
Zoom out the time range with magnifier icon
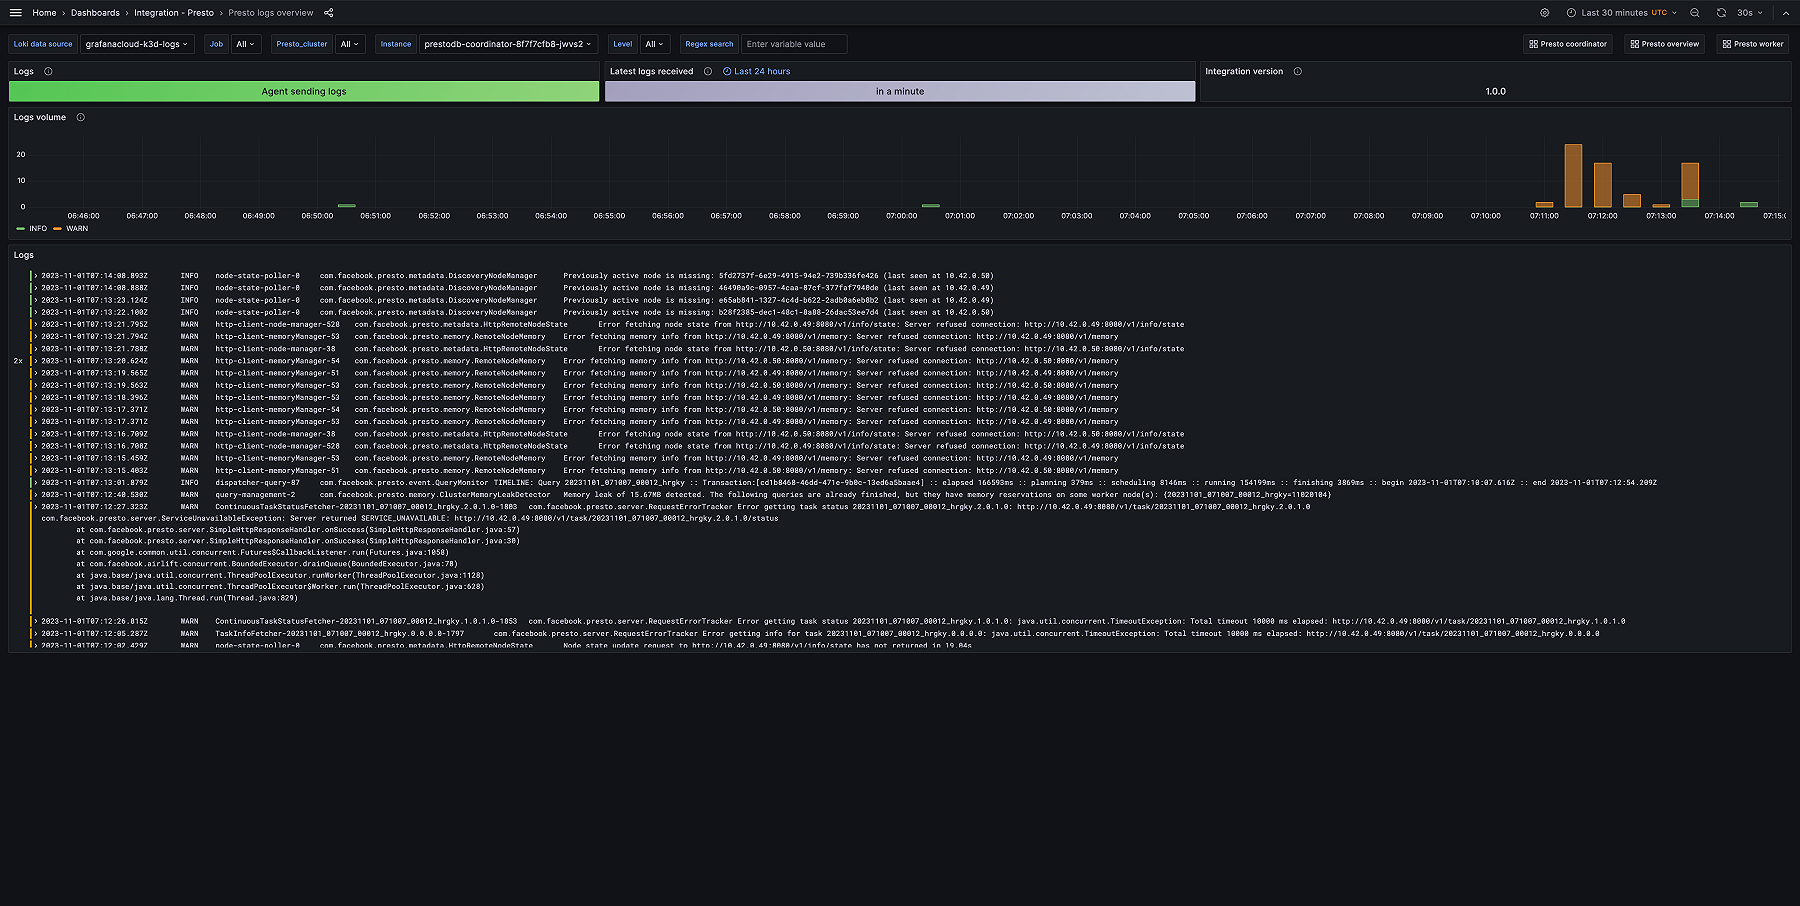coord(1694,13)
